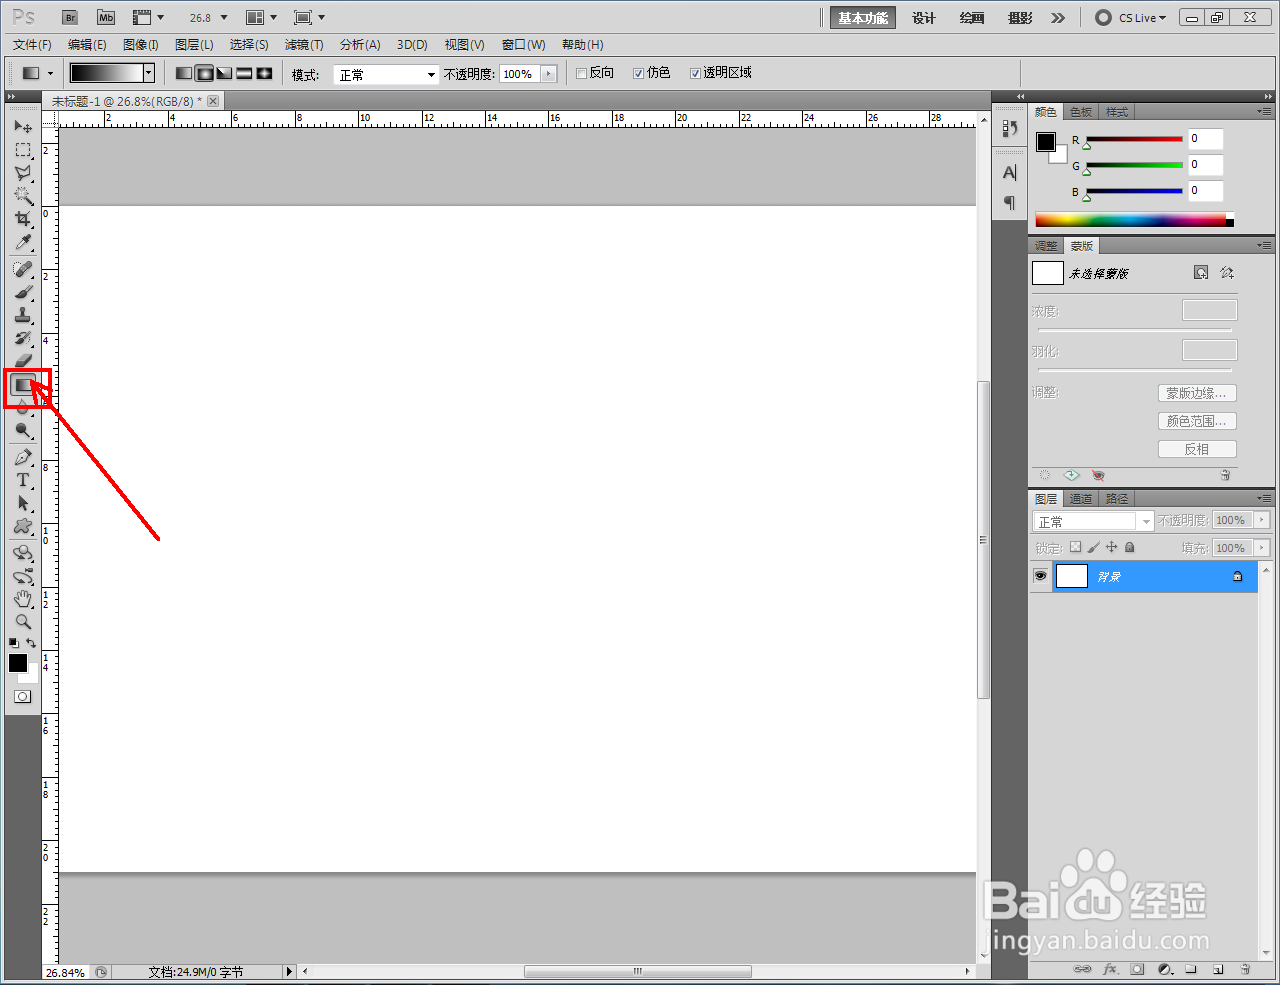Activate the Hand tool
Viewport: 1280px width, 985px height.
(x=23, y=599)
